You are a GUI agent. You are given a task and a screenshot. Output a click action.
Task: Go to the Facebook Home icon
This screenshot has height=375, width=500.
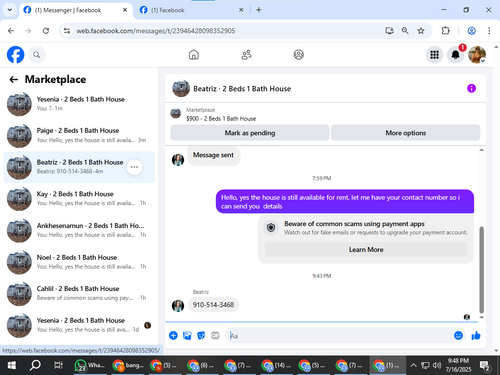click(x=194, y=55)
